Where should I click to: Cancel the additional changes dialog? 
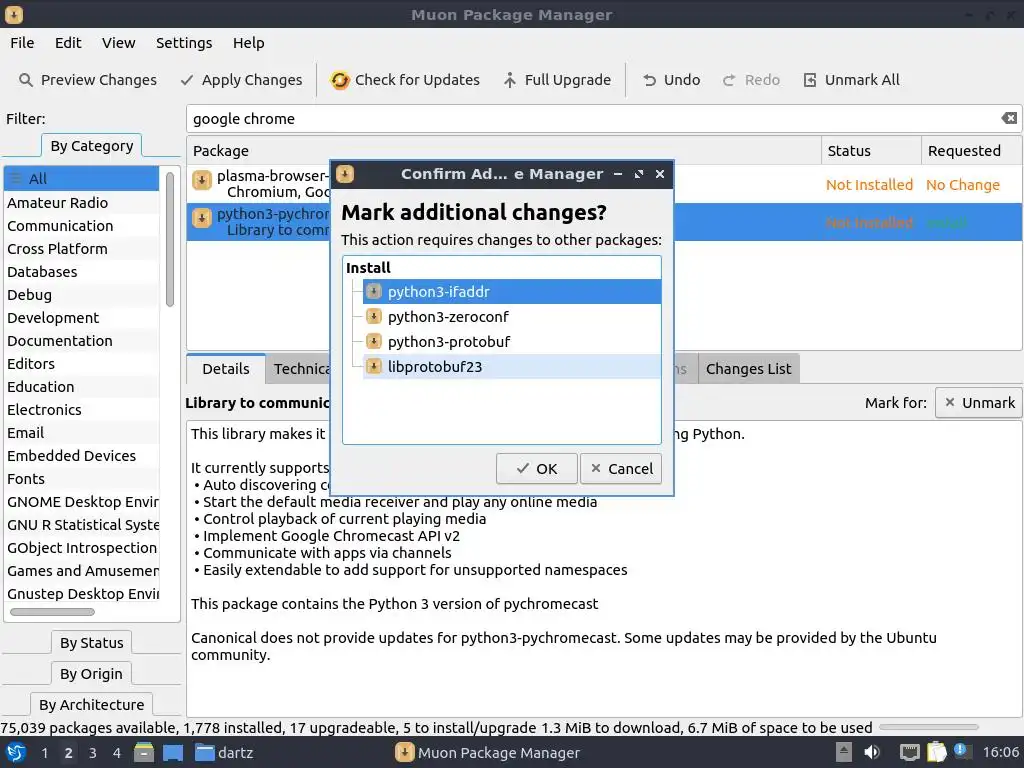[x=621, y=469]
